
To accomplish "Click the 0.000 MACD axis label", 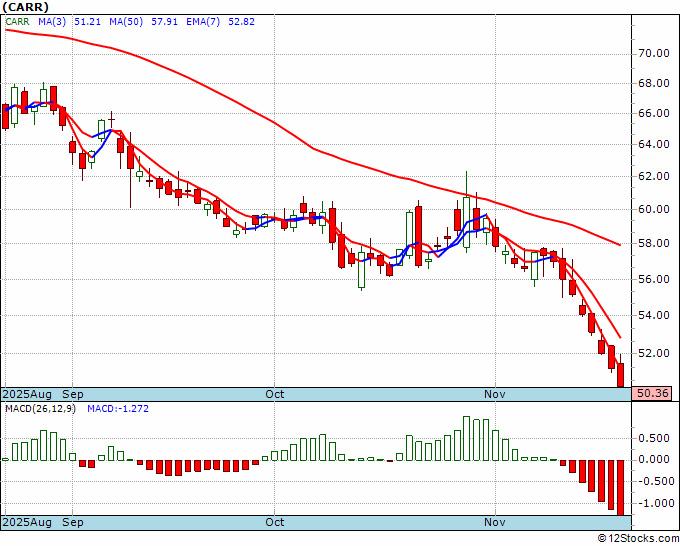I will (x=654, y=460).
